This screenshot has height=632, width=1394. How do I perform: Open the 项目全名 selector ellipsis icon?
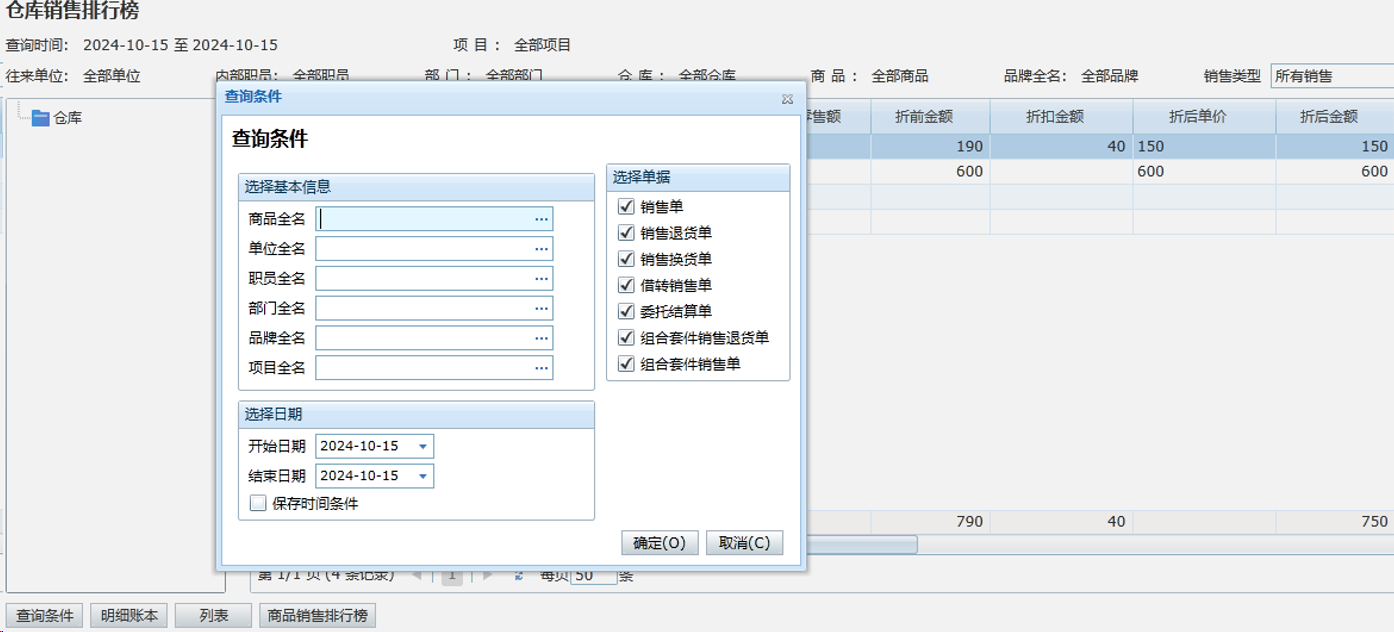[541, 368]
